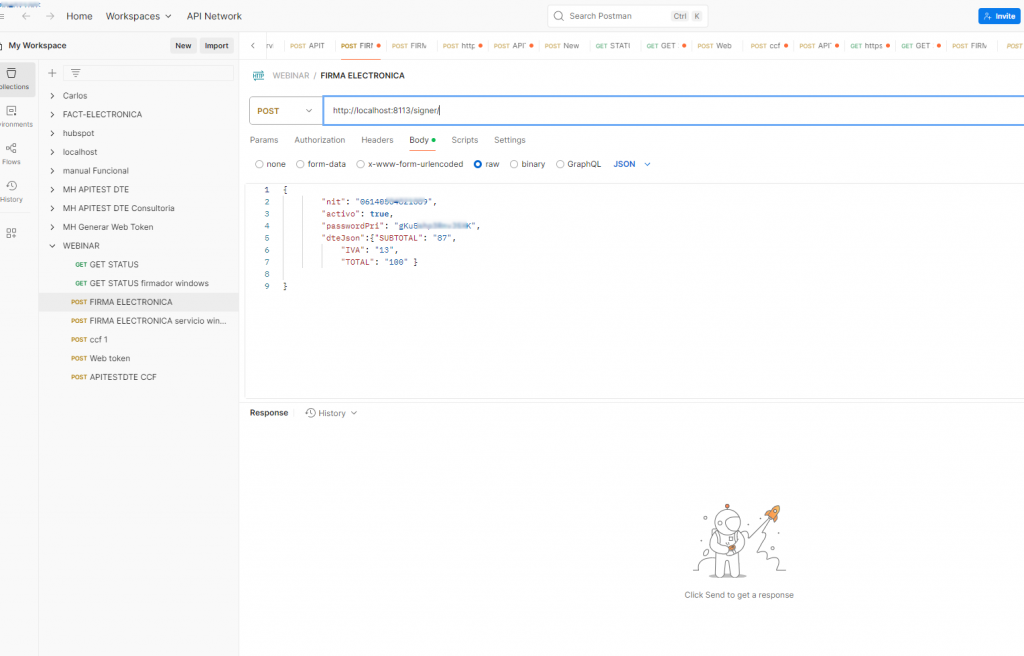Click the filter icon in collections search
The image size is (1024, 656).
pyautogui.click(x=76, y=73)
